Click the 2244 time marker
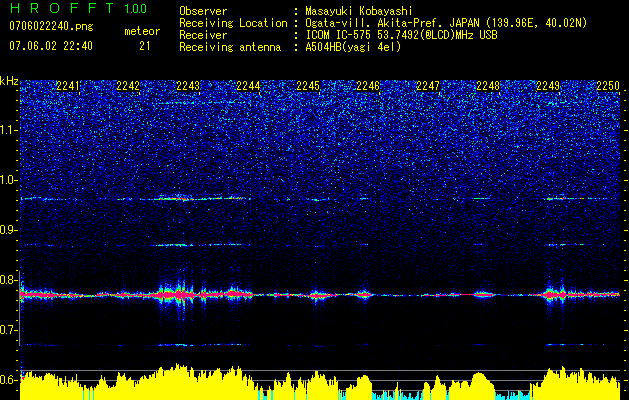The height and width of the screenshot is (400, 629). [248, 86]
